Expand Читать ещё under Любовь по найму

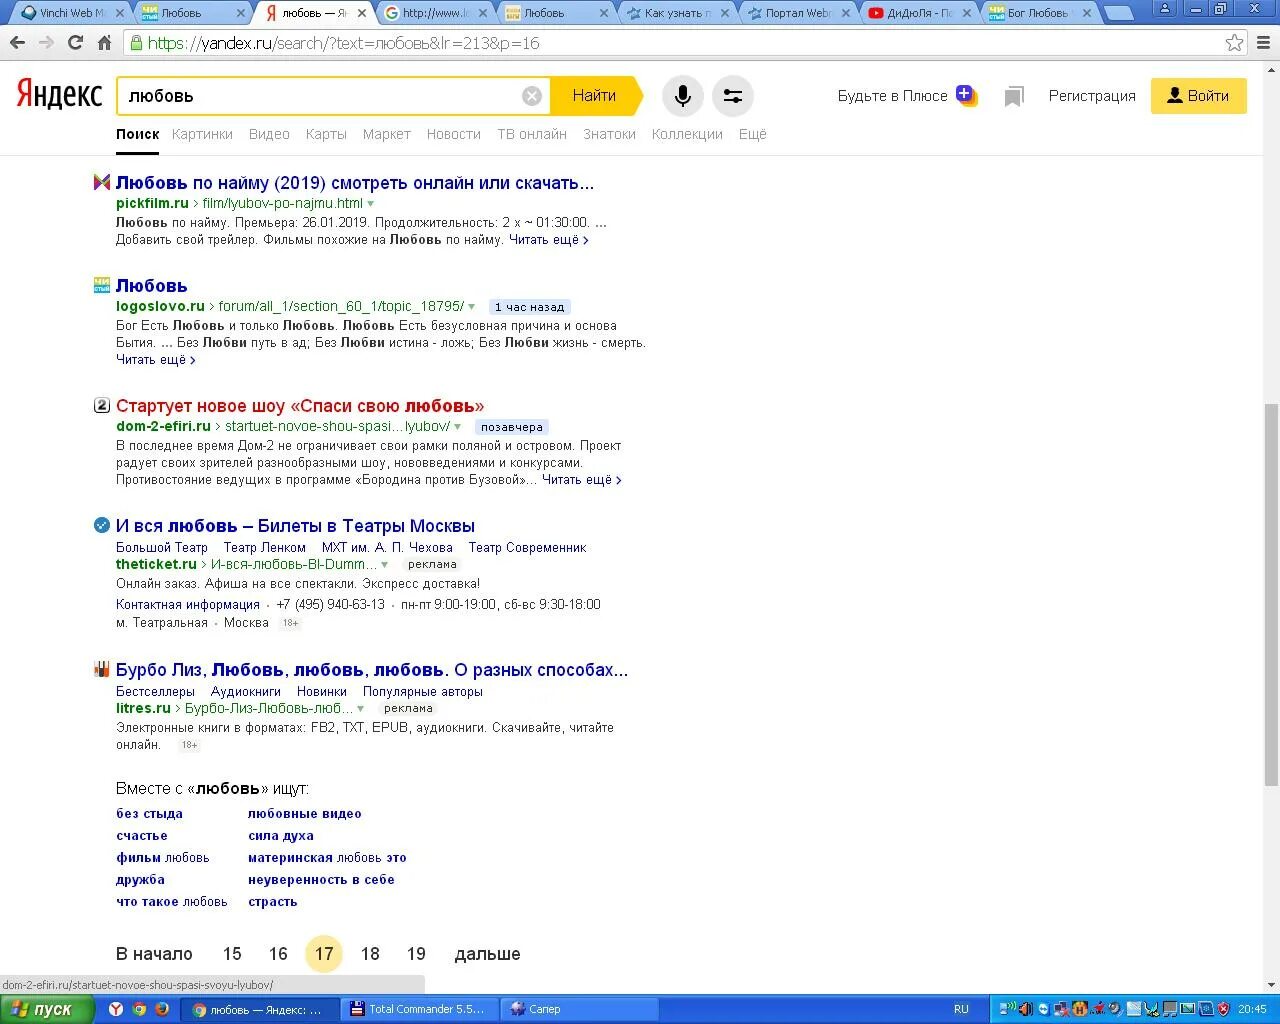click(x=548, y=240)
